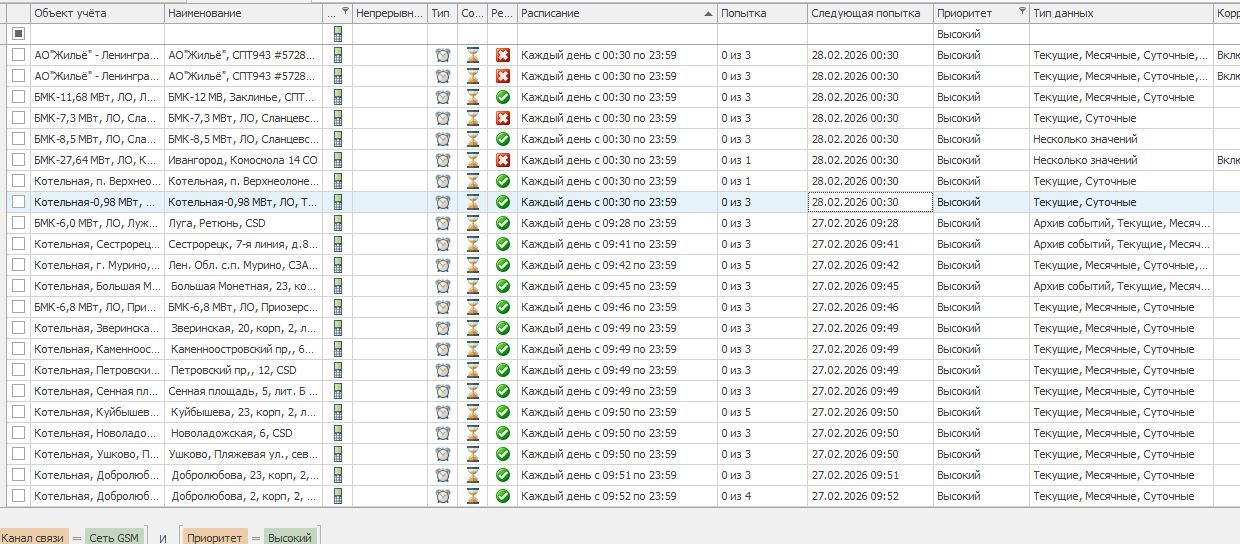The width and height of the screenshot is (1240, 544).
Task: Click green success icon in БМК-11,68 МВт row
Action: pyautogui.click(x=503, y=97)
